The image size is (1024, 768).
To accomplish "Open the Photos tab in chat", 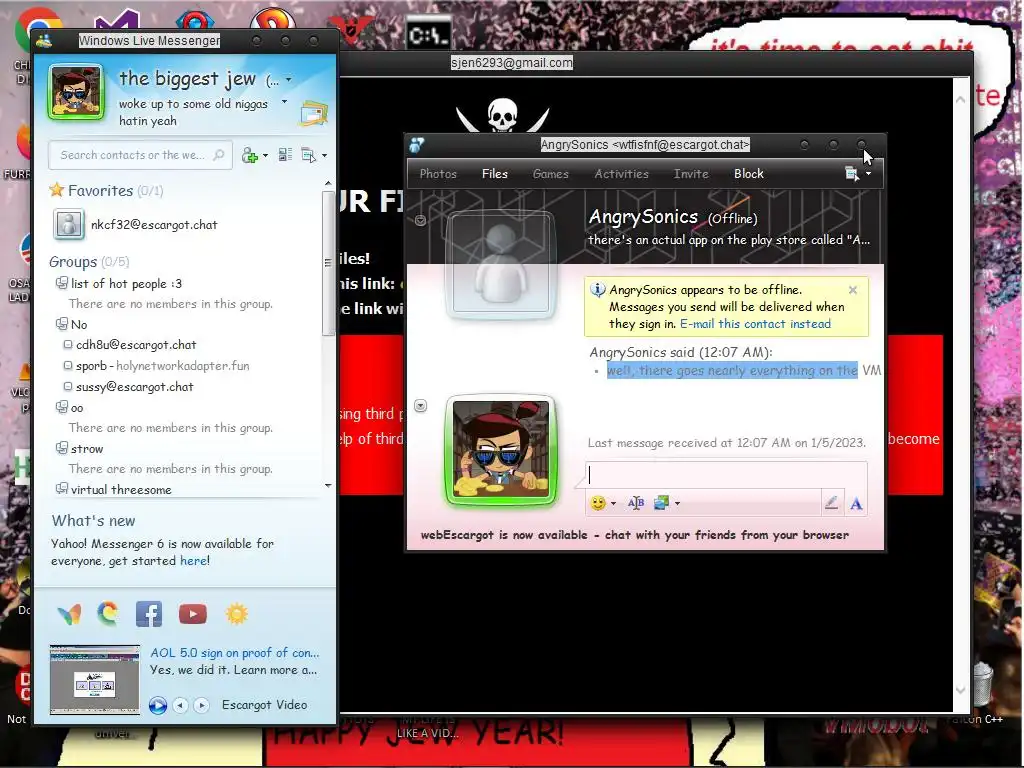I will pyautogui.click(x=438, y=174).
